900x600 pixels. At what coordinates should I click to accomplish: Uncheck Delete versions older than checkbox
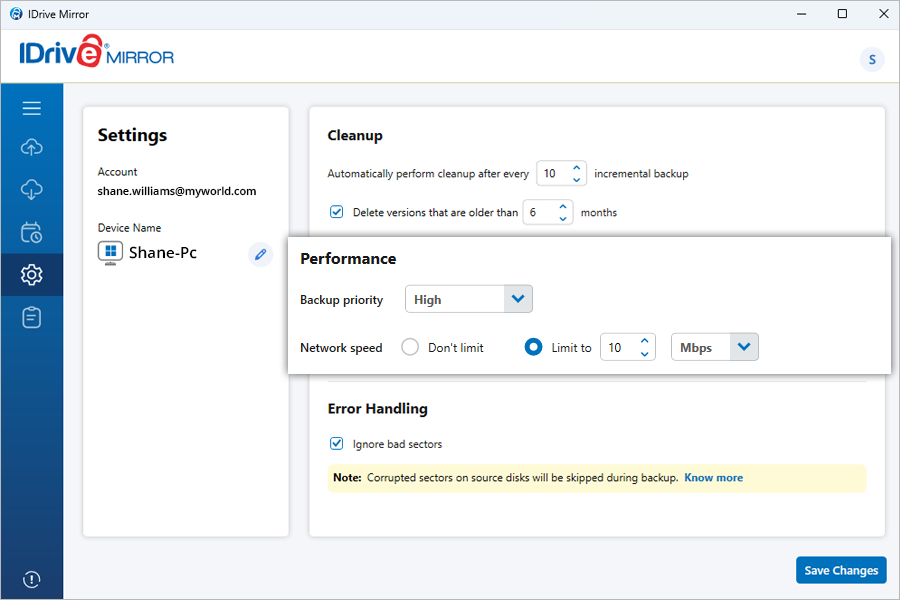[x=337, y=212]
